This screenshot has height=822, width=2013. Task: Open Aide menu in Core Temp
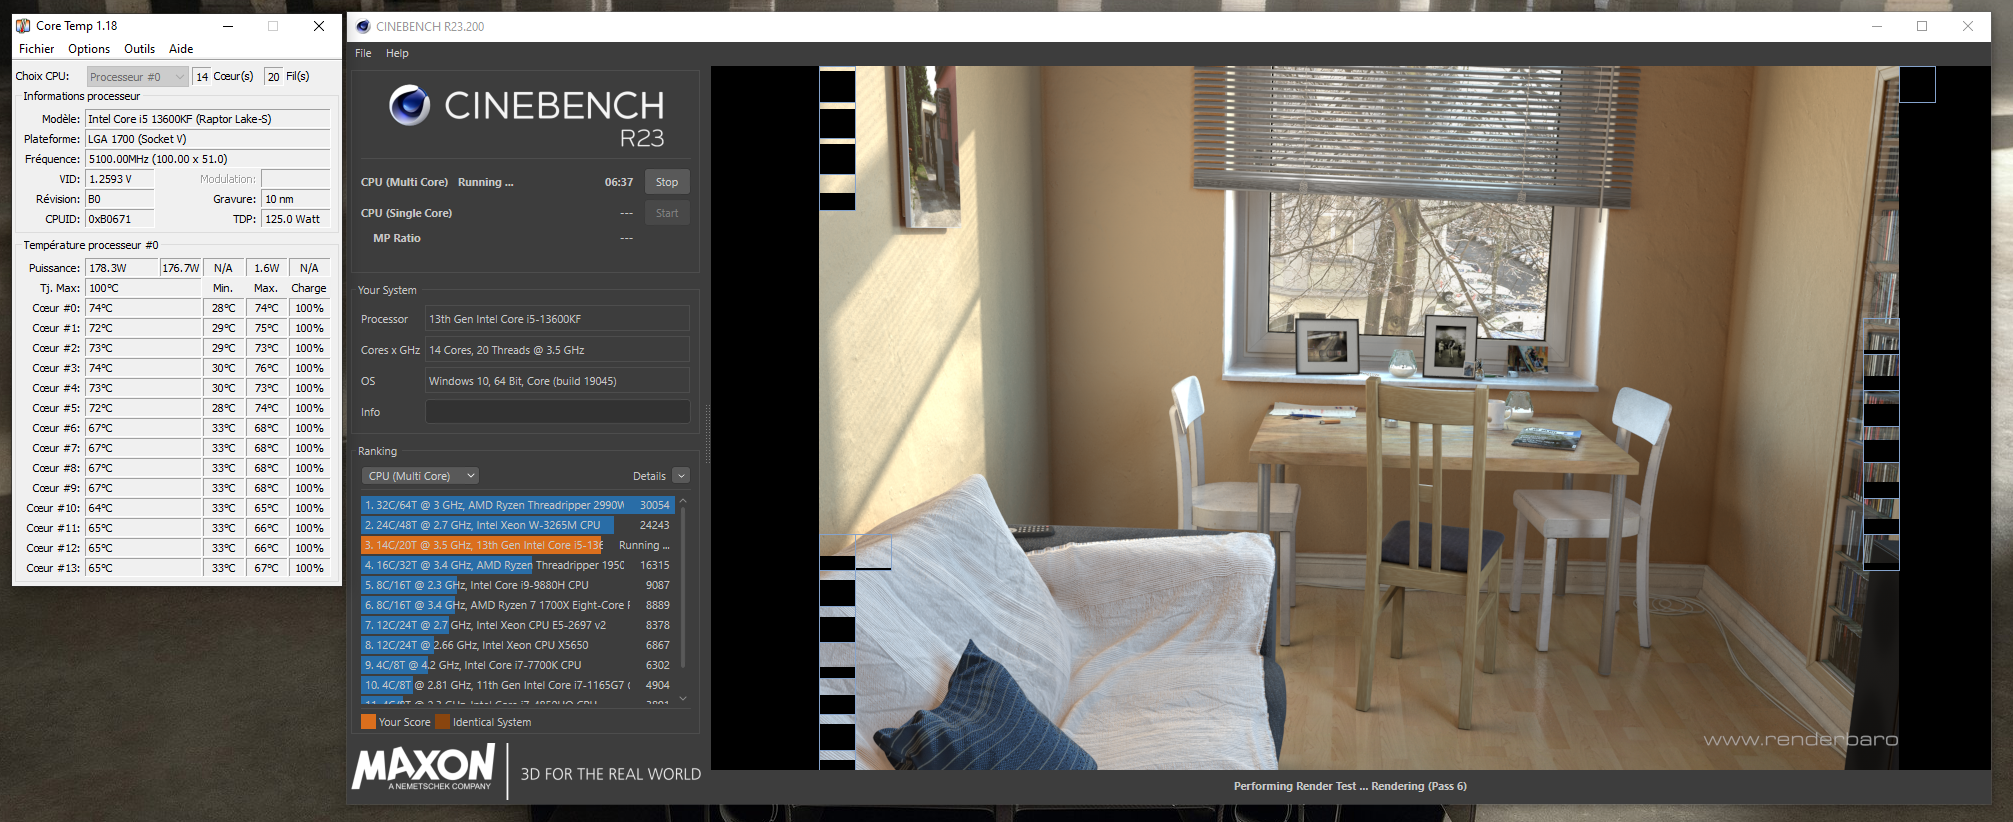181,49
